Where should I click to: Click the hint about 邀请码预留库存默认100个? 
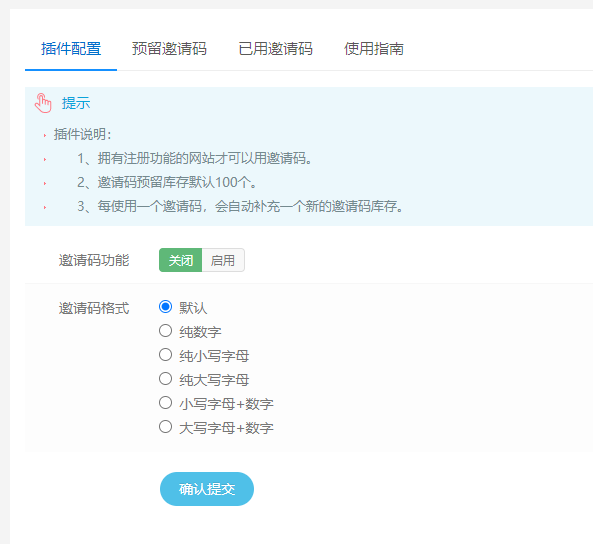pos(167,182)
